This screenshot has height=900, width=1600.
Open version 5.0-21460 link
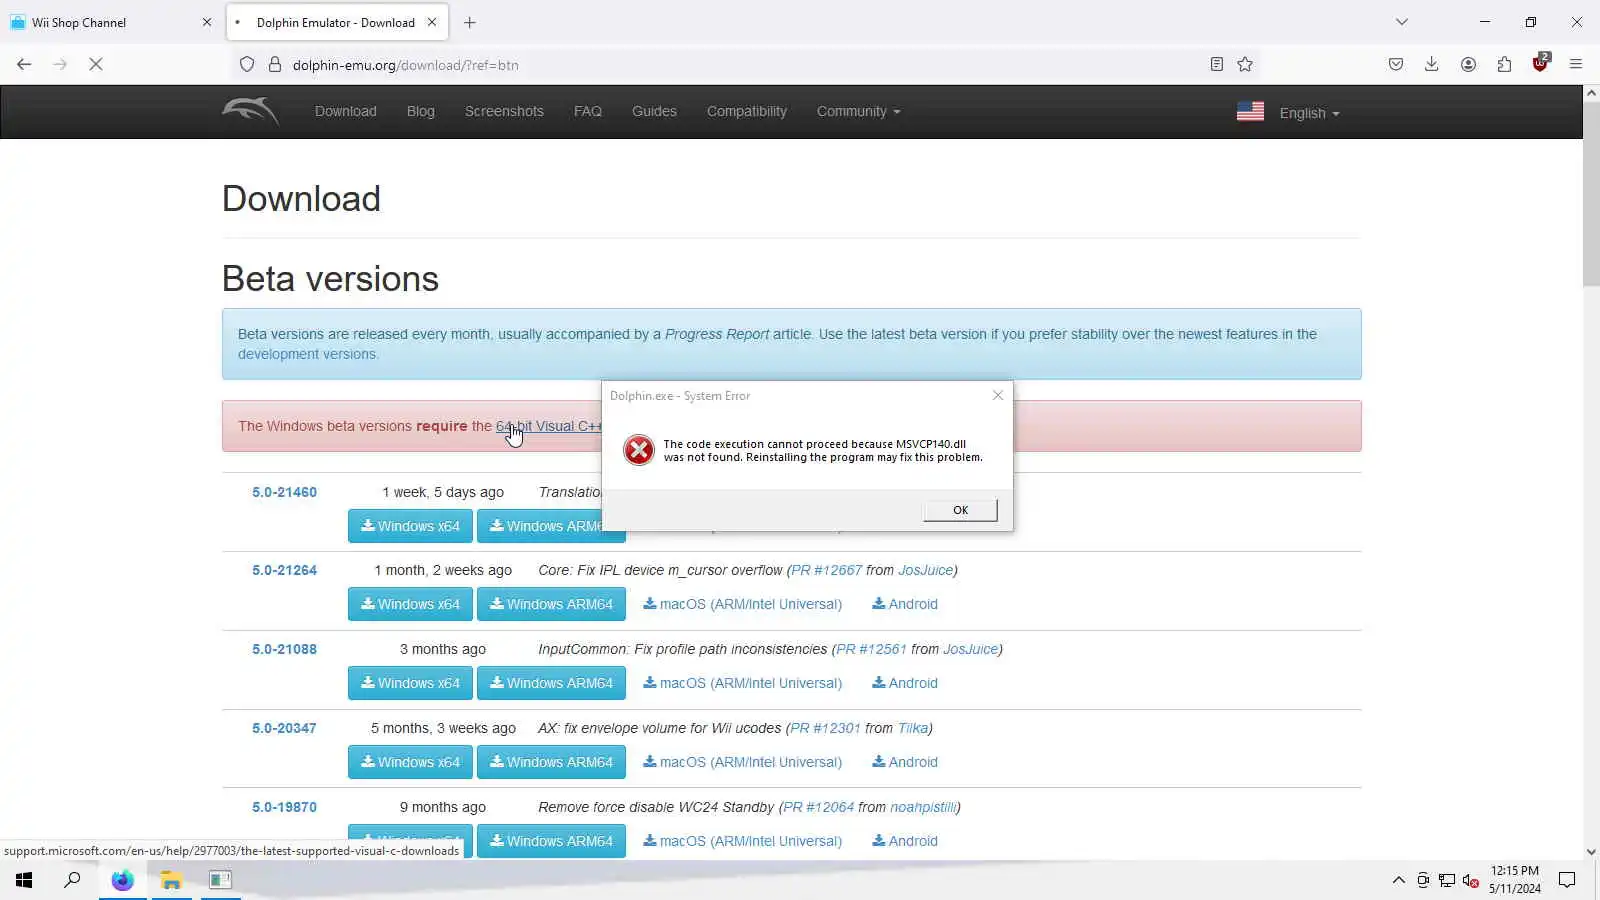pos(284,492)
